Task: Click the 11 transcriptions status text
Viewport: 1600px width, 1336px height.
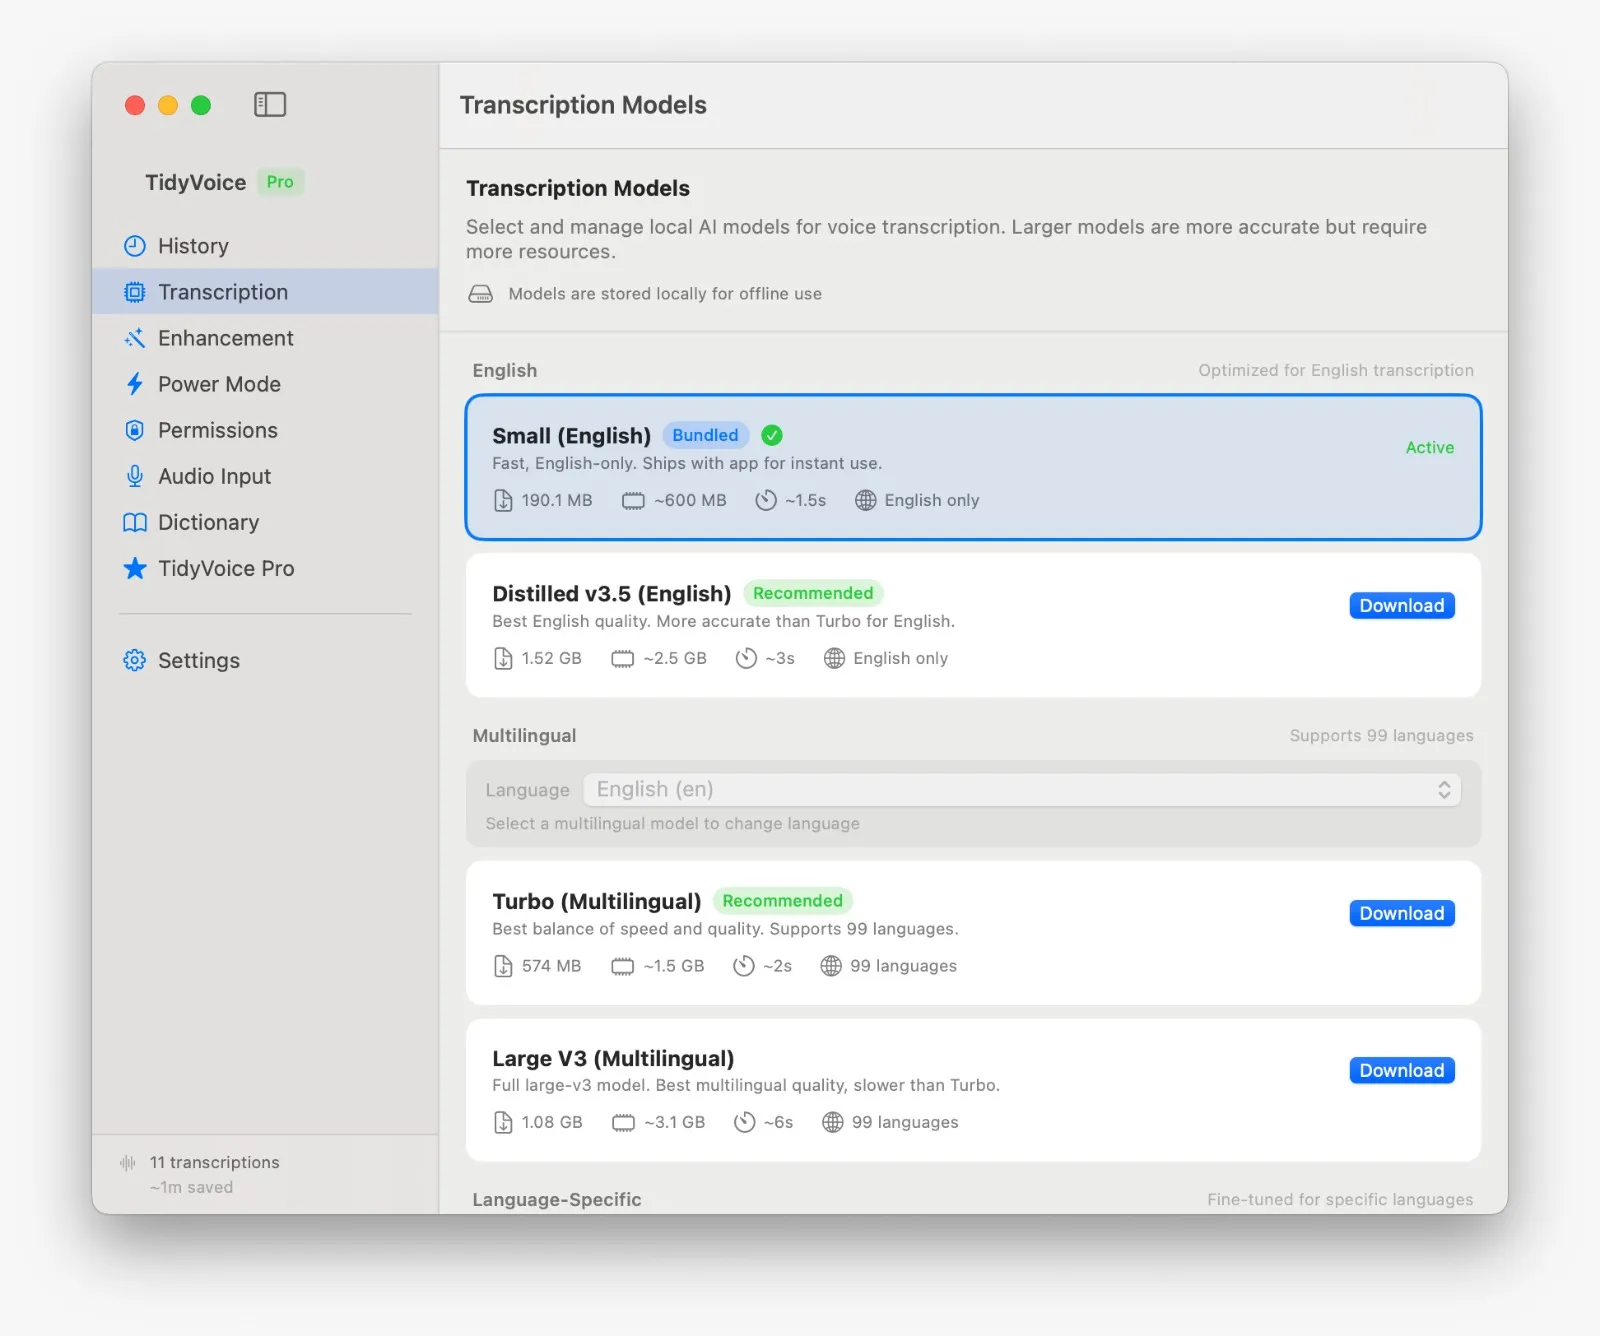Action: coord(215,1162)
